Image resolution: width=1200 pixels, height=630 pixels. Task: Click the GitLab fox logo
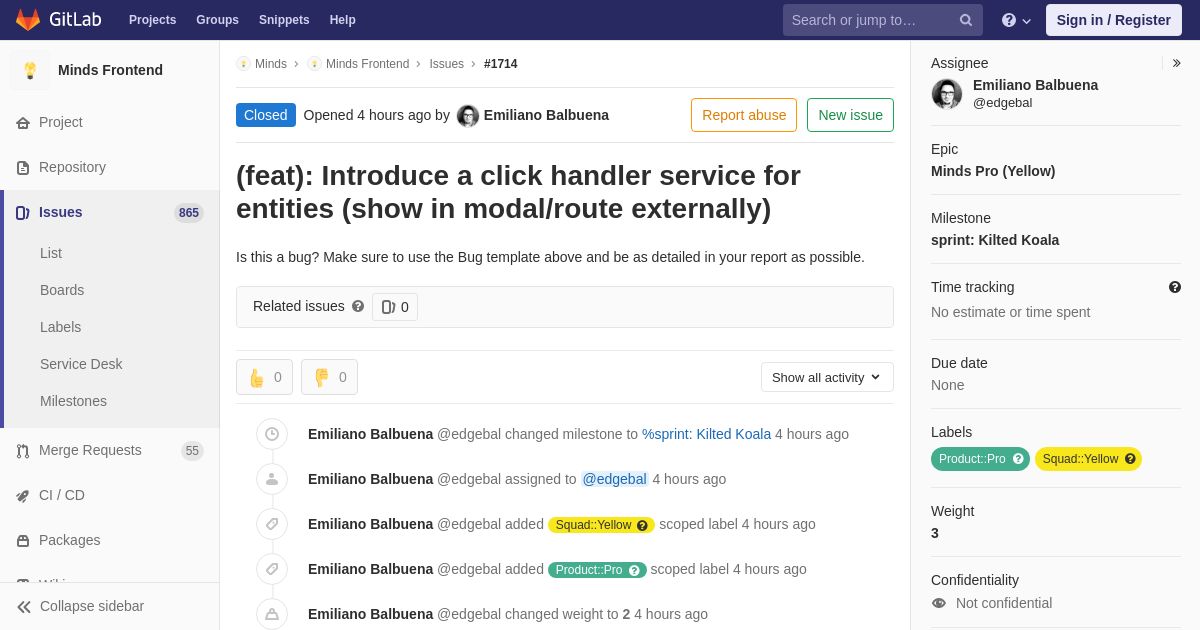(x=28, y=20)
